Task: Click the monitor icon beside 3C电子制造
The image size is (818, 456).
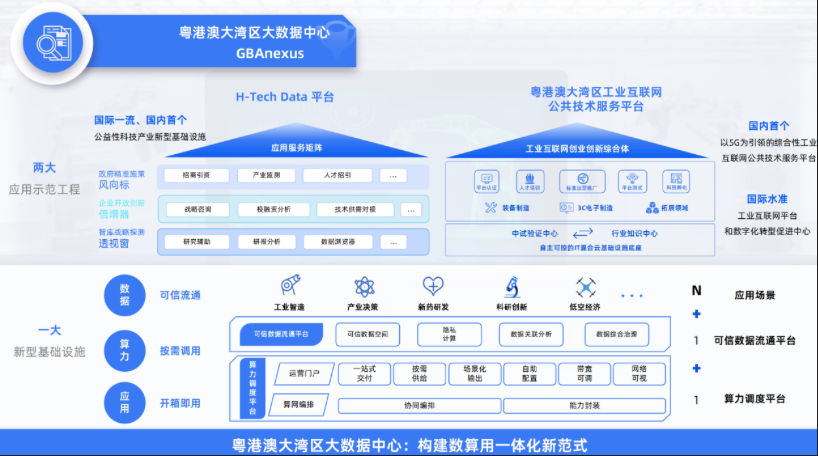Action: [567, 208]
